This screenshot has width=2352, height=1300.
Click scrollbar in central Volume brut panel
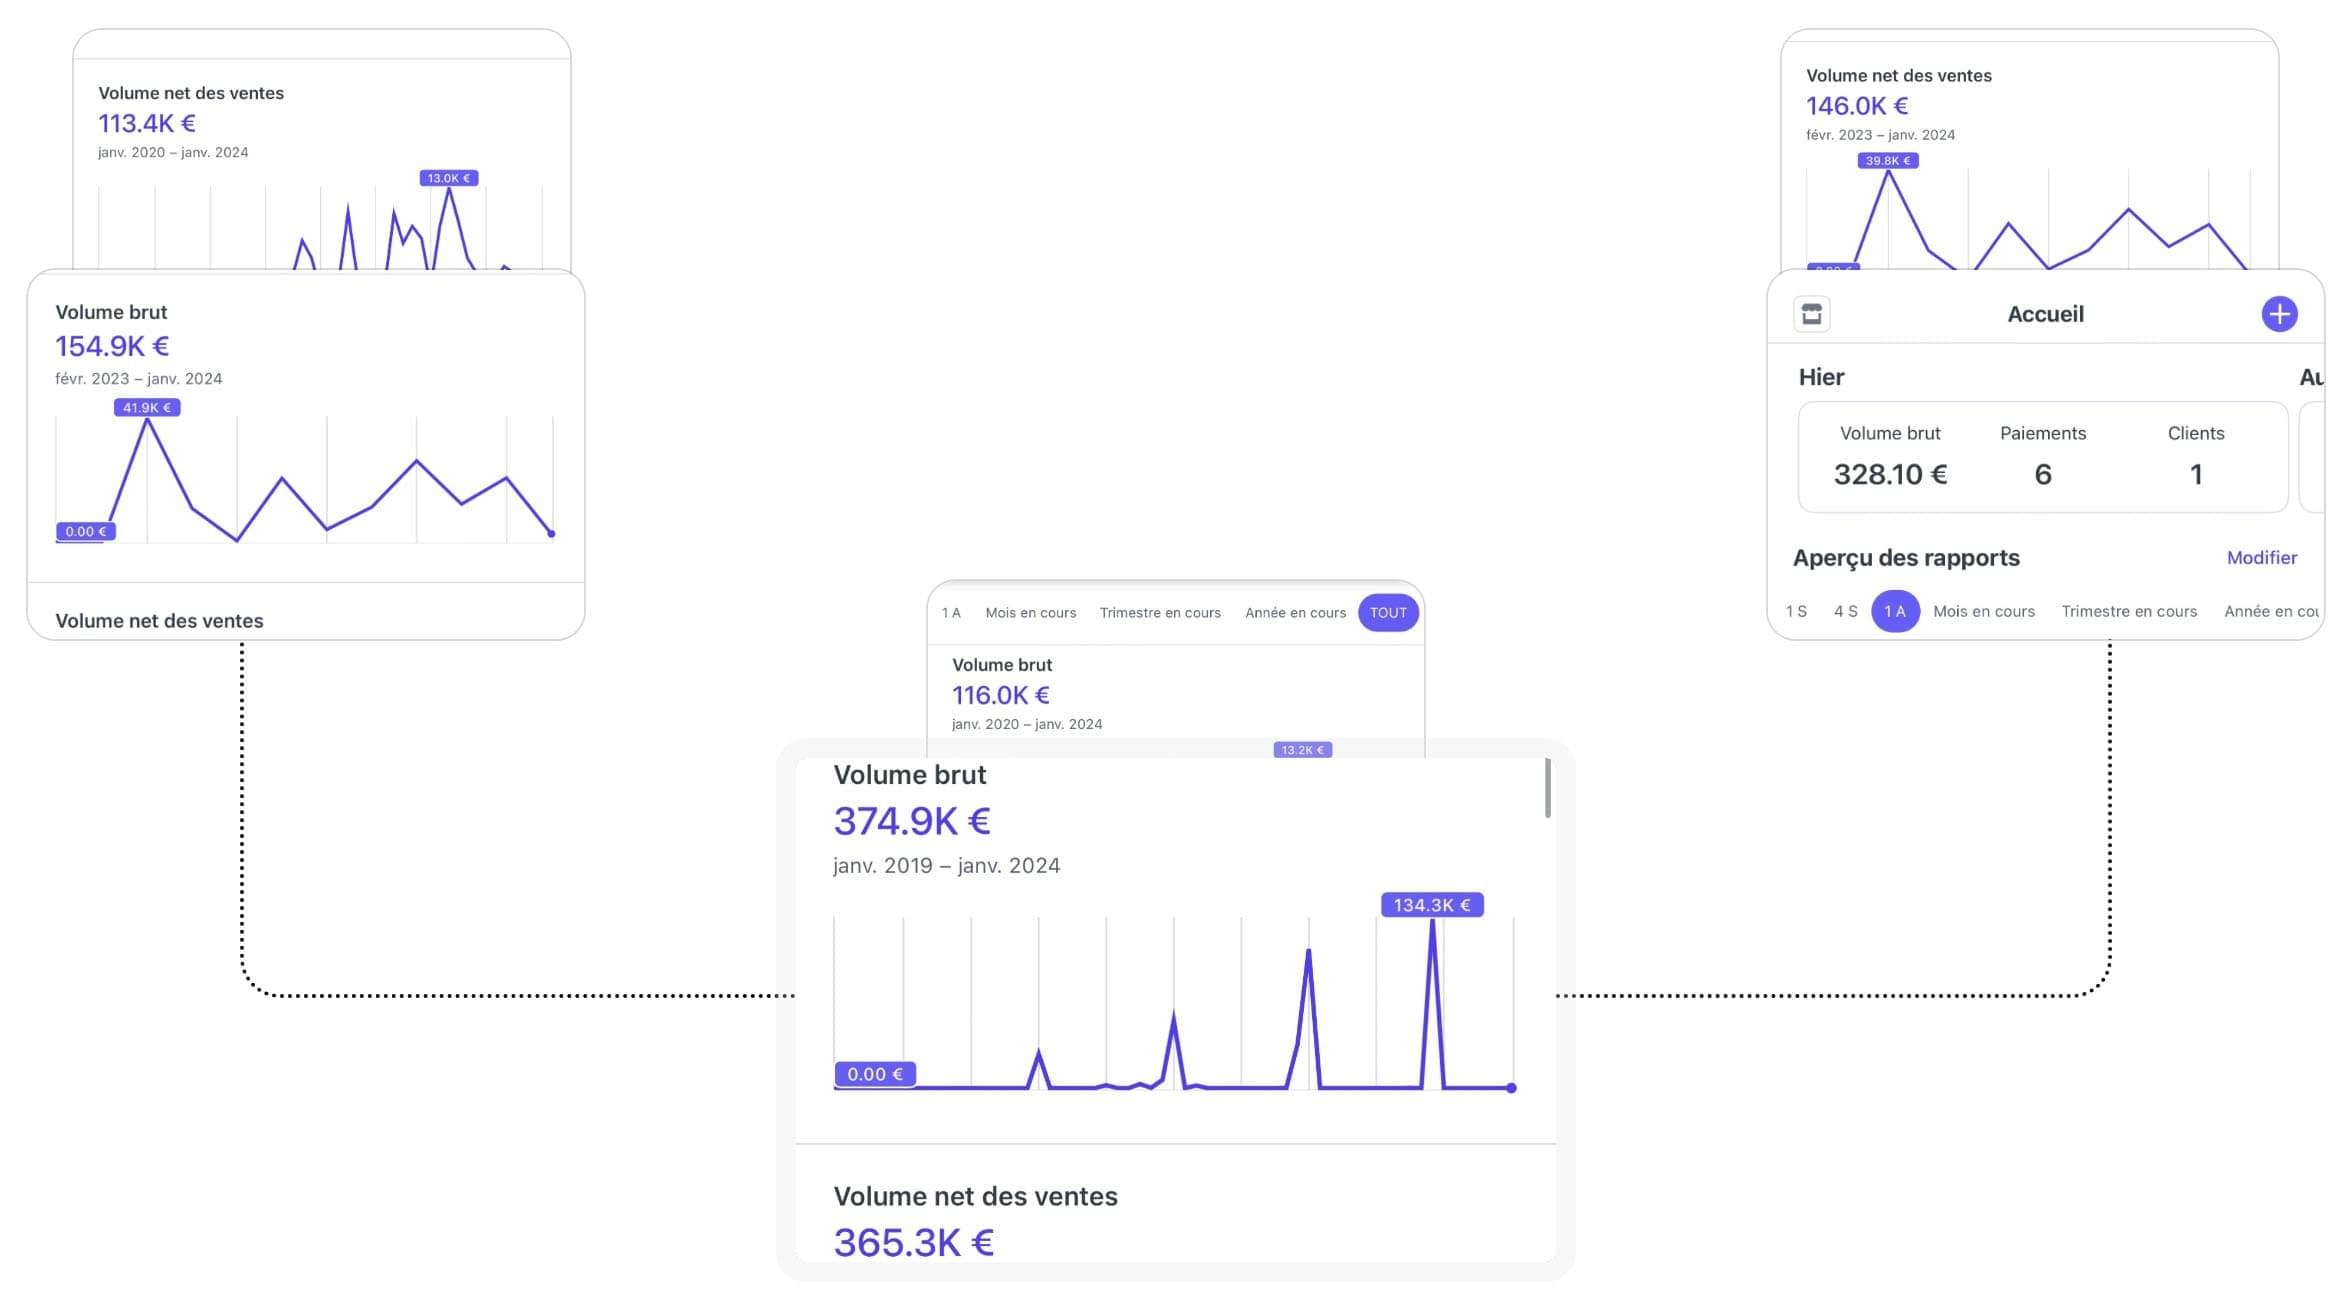(x=1547, y=788)
